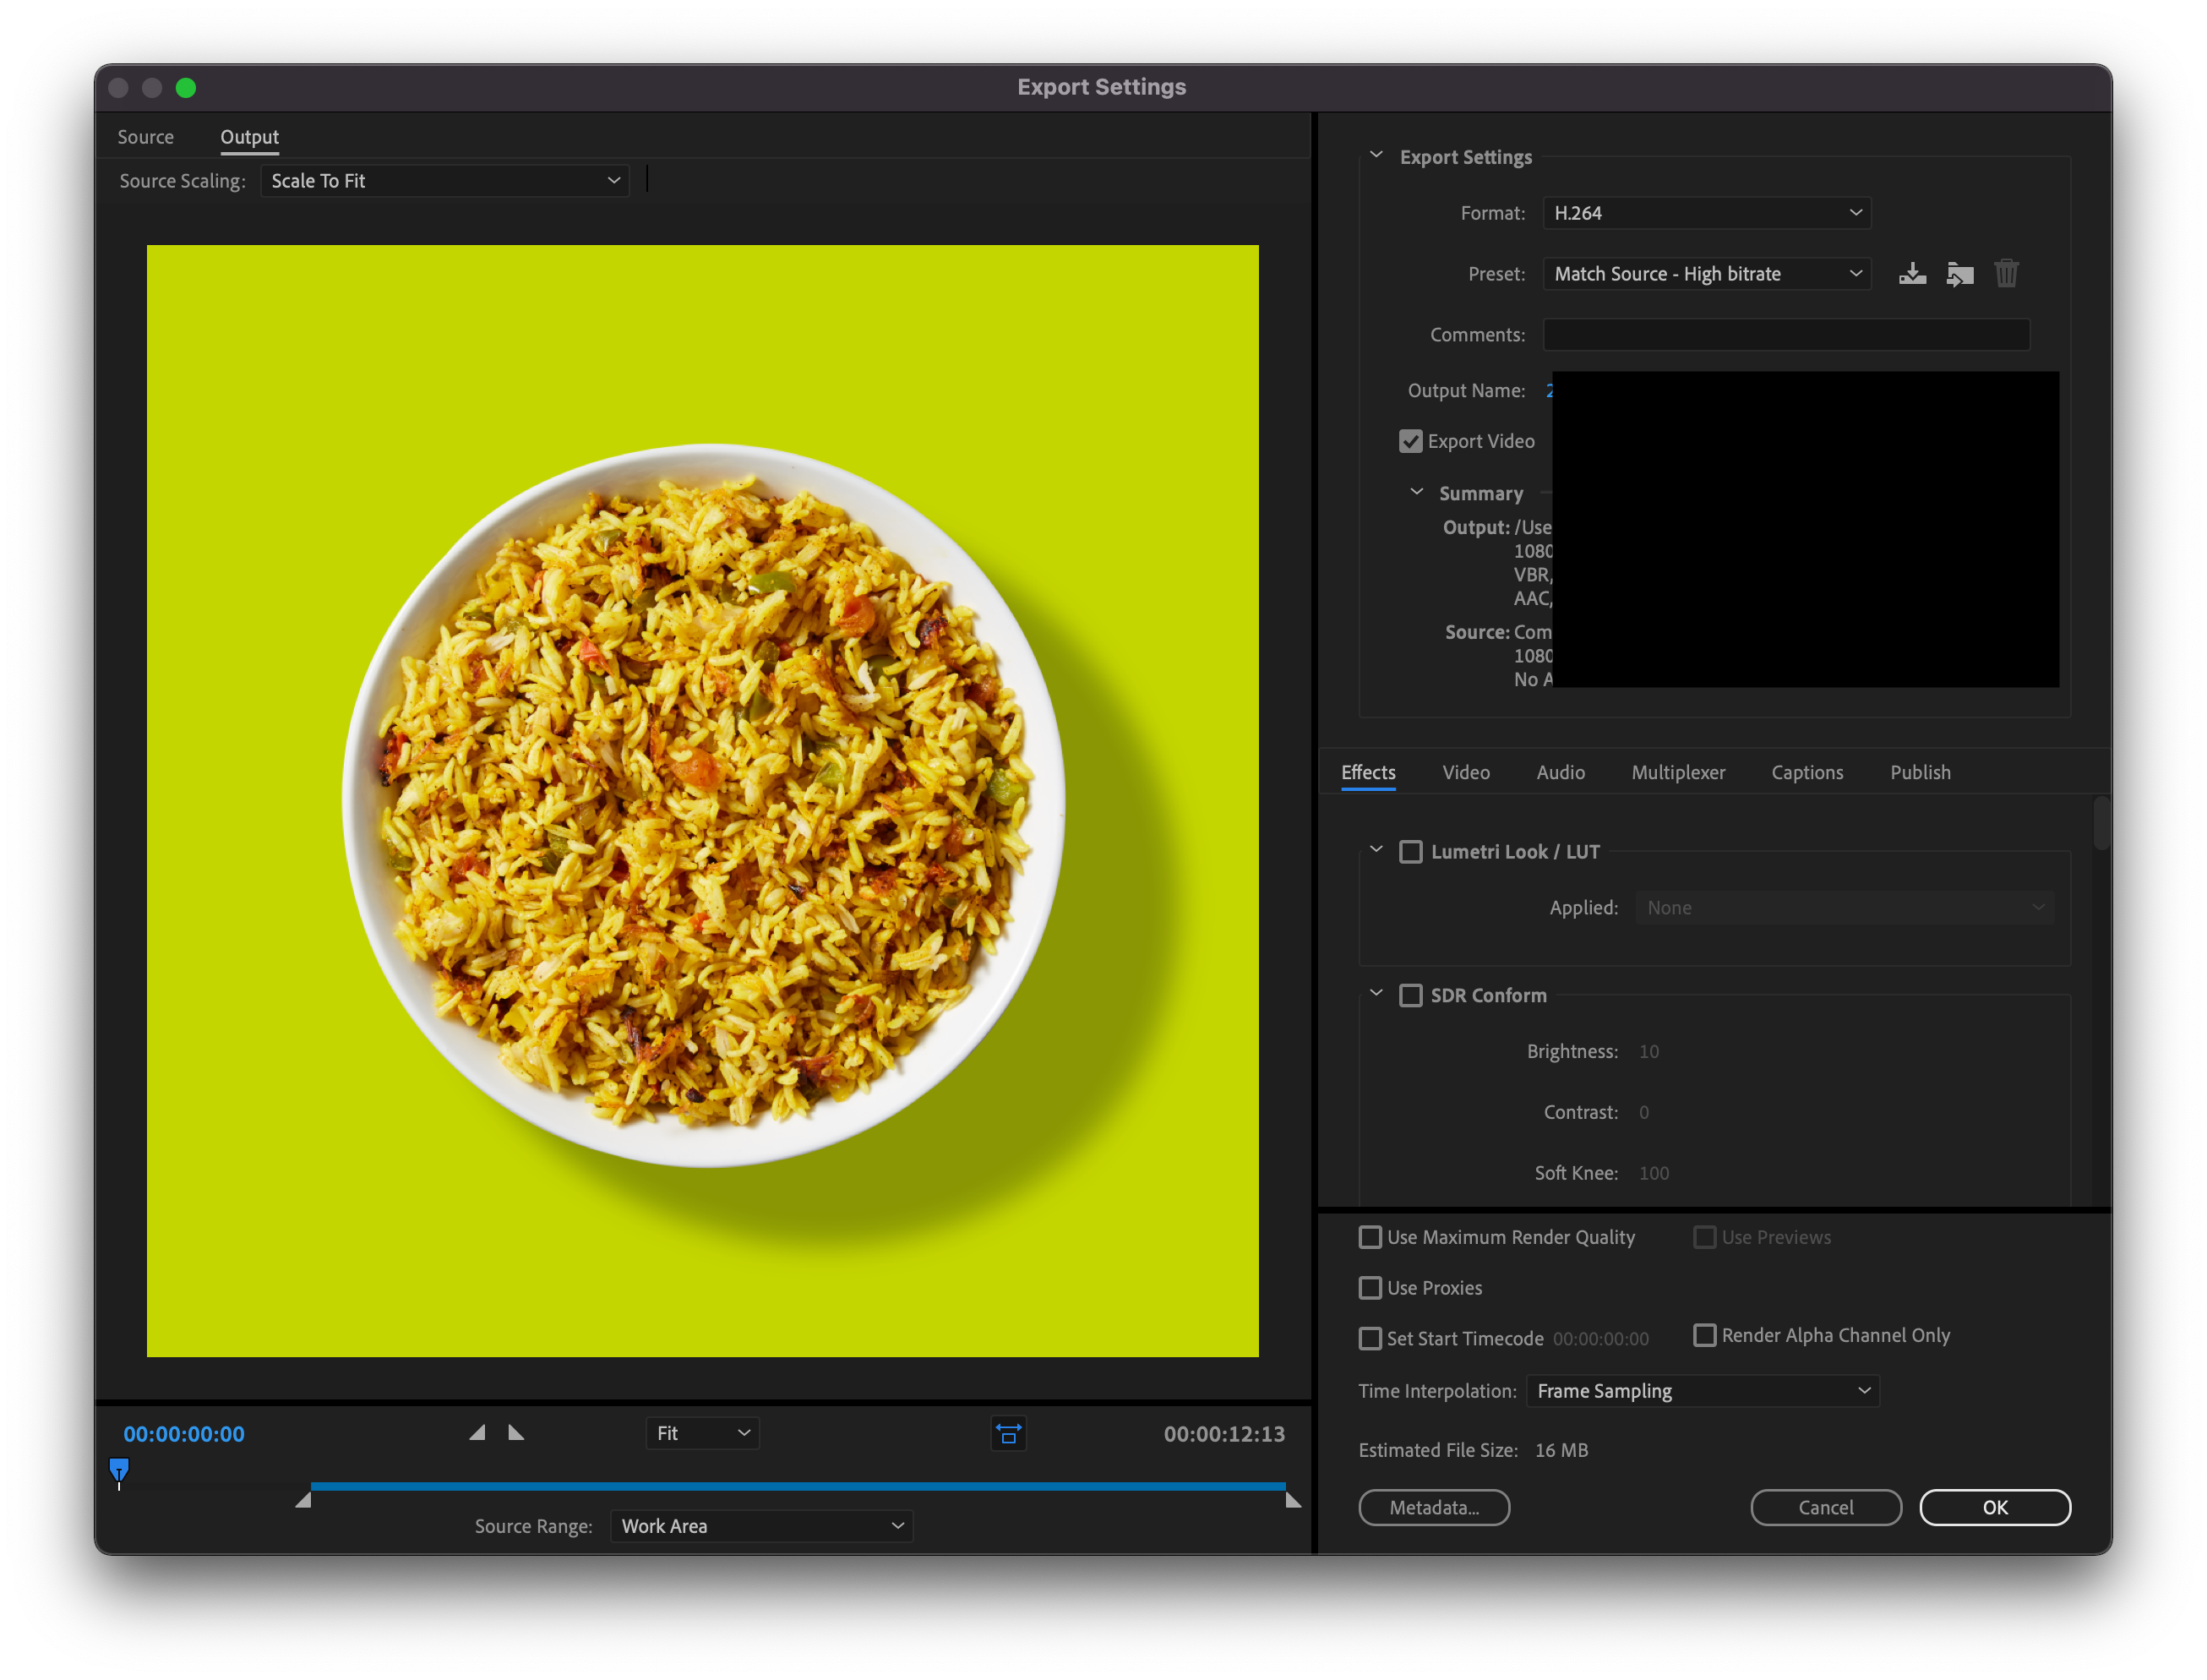Enable Use Maximum Render Quality
Screen dimensions: 2207x1680
(1372, 1235)
